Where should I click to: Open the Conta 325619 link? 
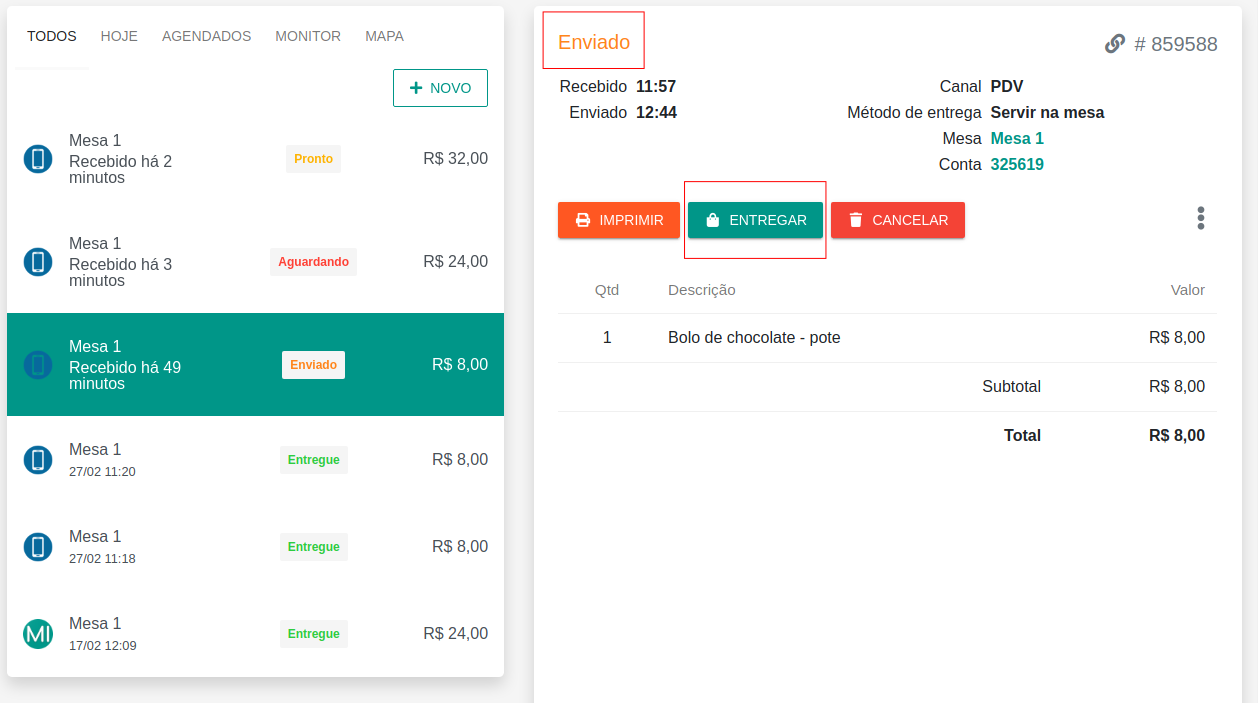[x=1017, y=165]
